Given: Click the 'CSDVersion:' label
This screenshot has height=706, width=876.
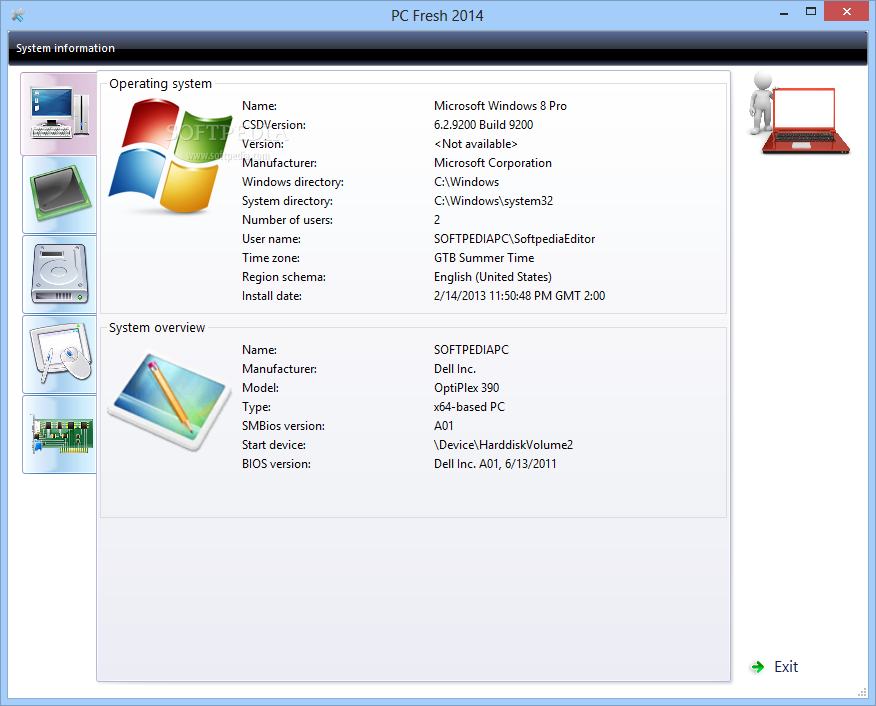Looking at the screenshot, I should 273,125.
